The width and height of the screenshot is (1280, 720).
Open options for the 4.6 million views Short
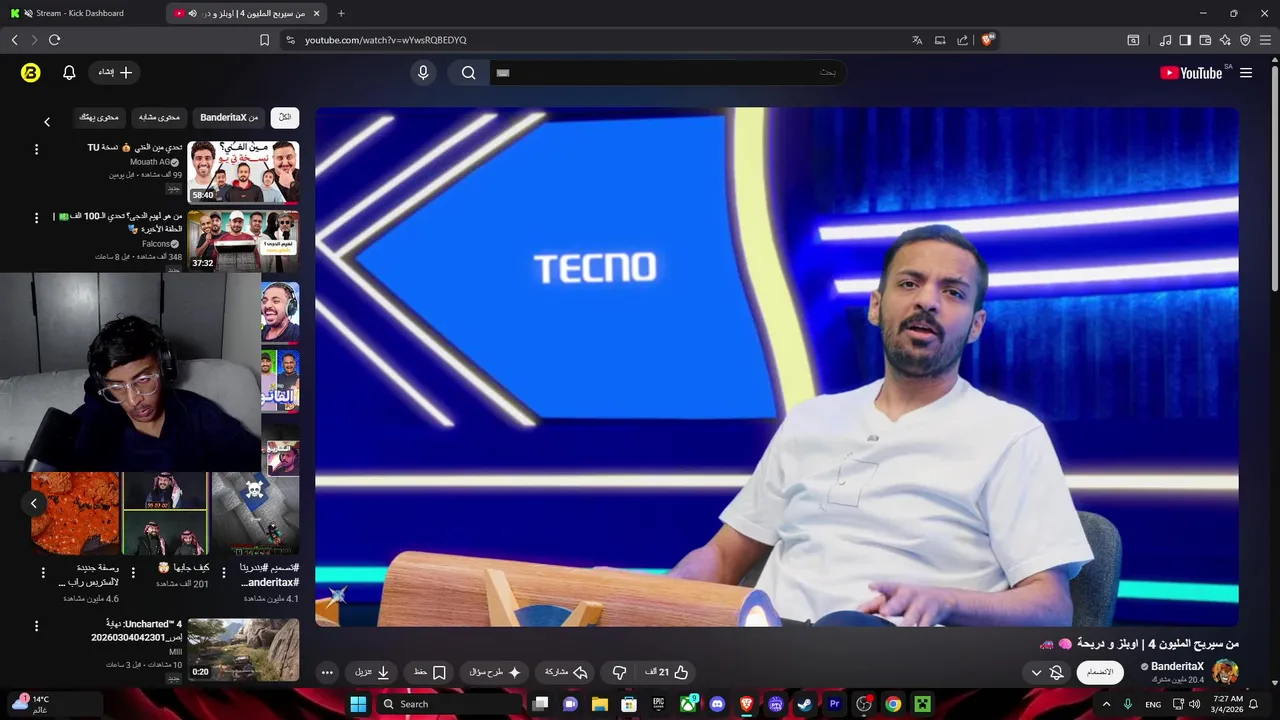(x=43, y=573)
